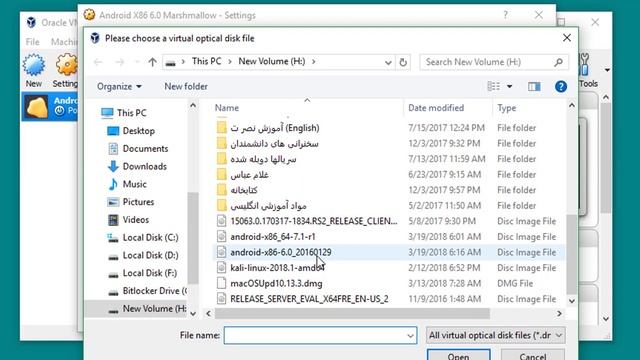Click the file list horizontal scrollbar
The height and width of the screenshot is (360, 640).
[x=352, y=313]
